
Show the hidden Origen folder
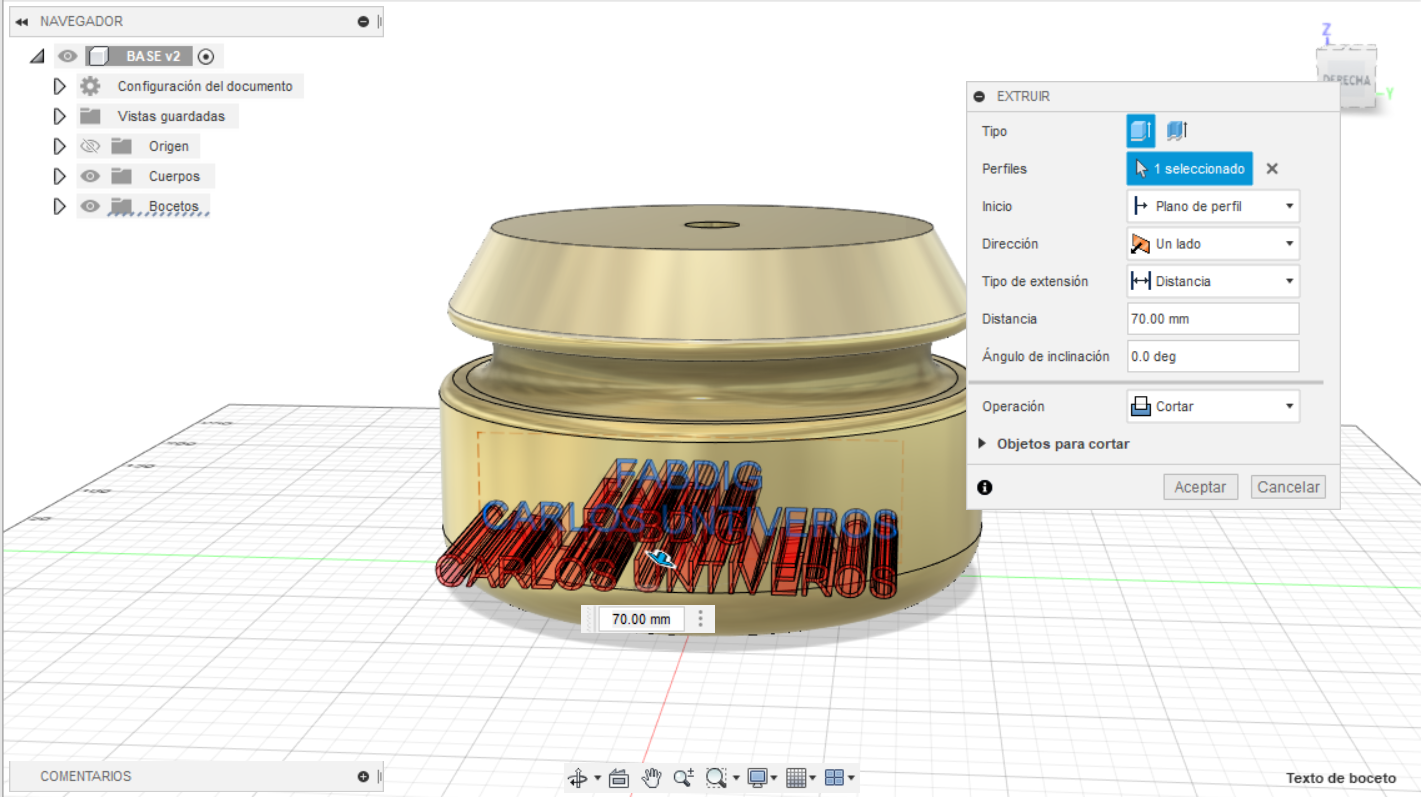90,146
